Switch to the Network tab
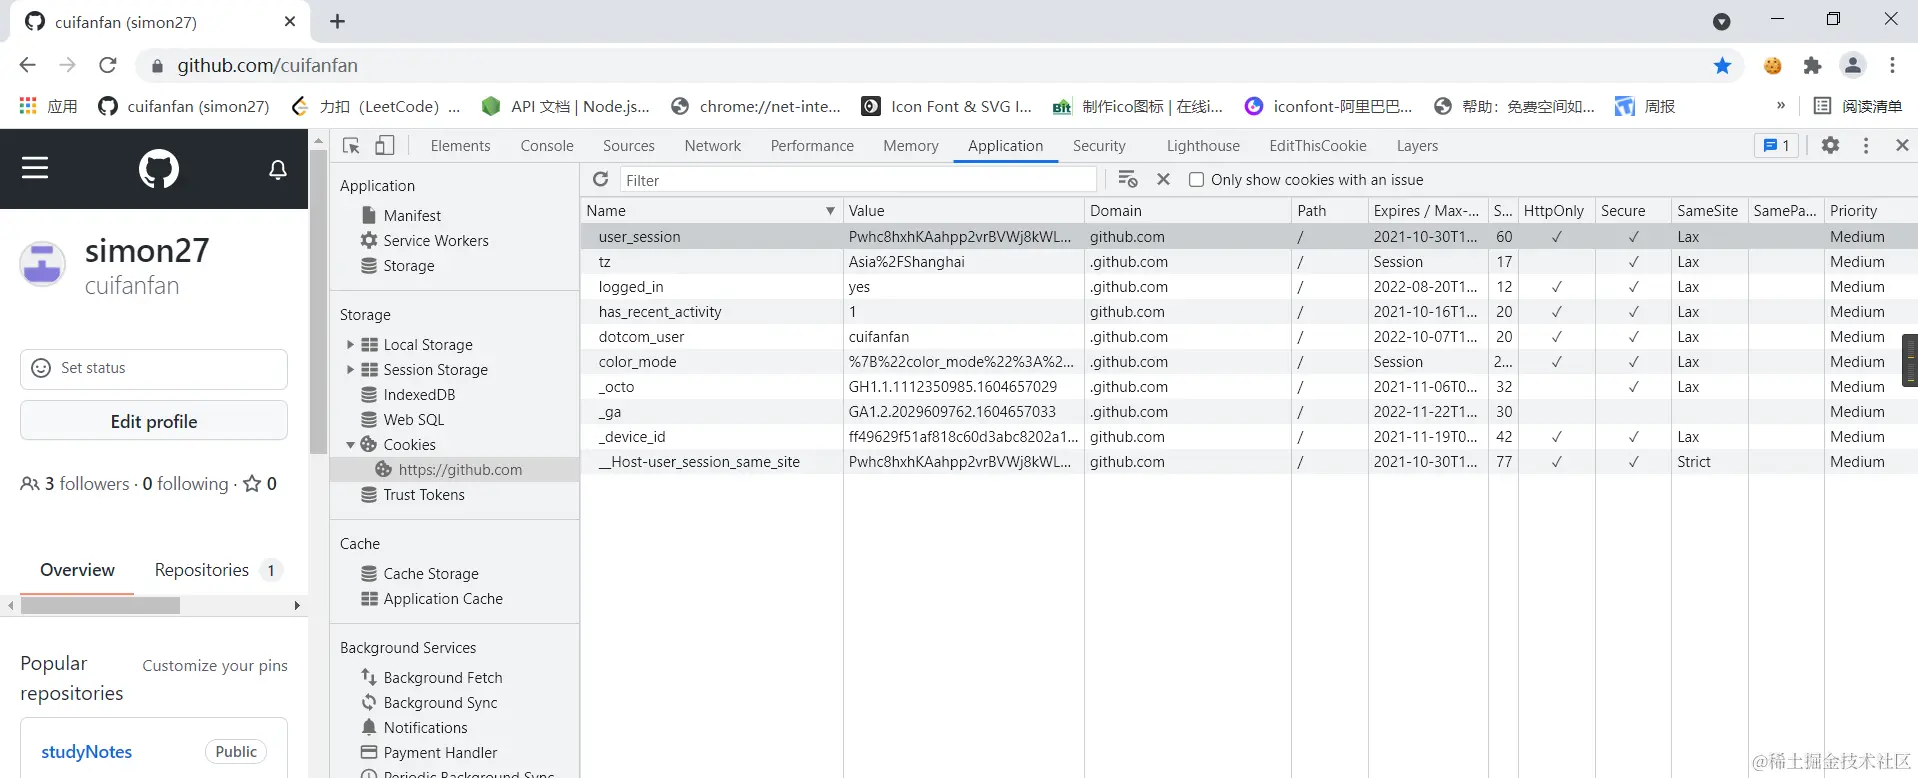 point(713,146)
